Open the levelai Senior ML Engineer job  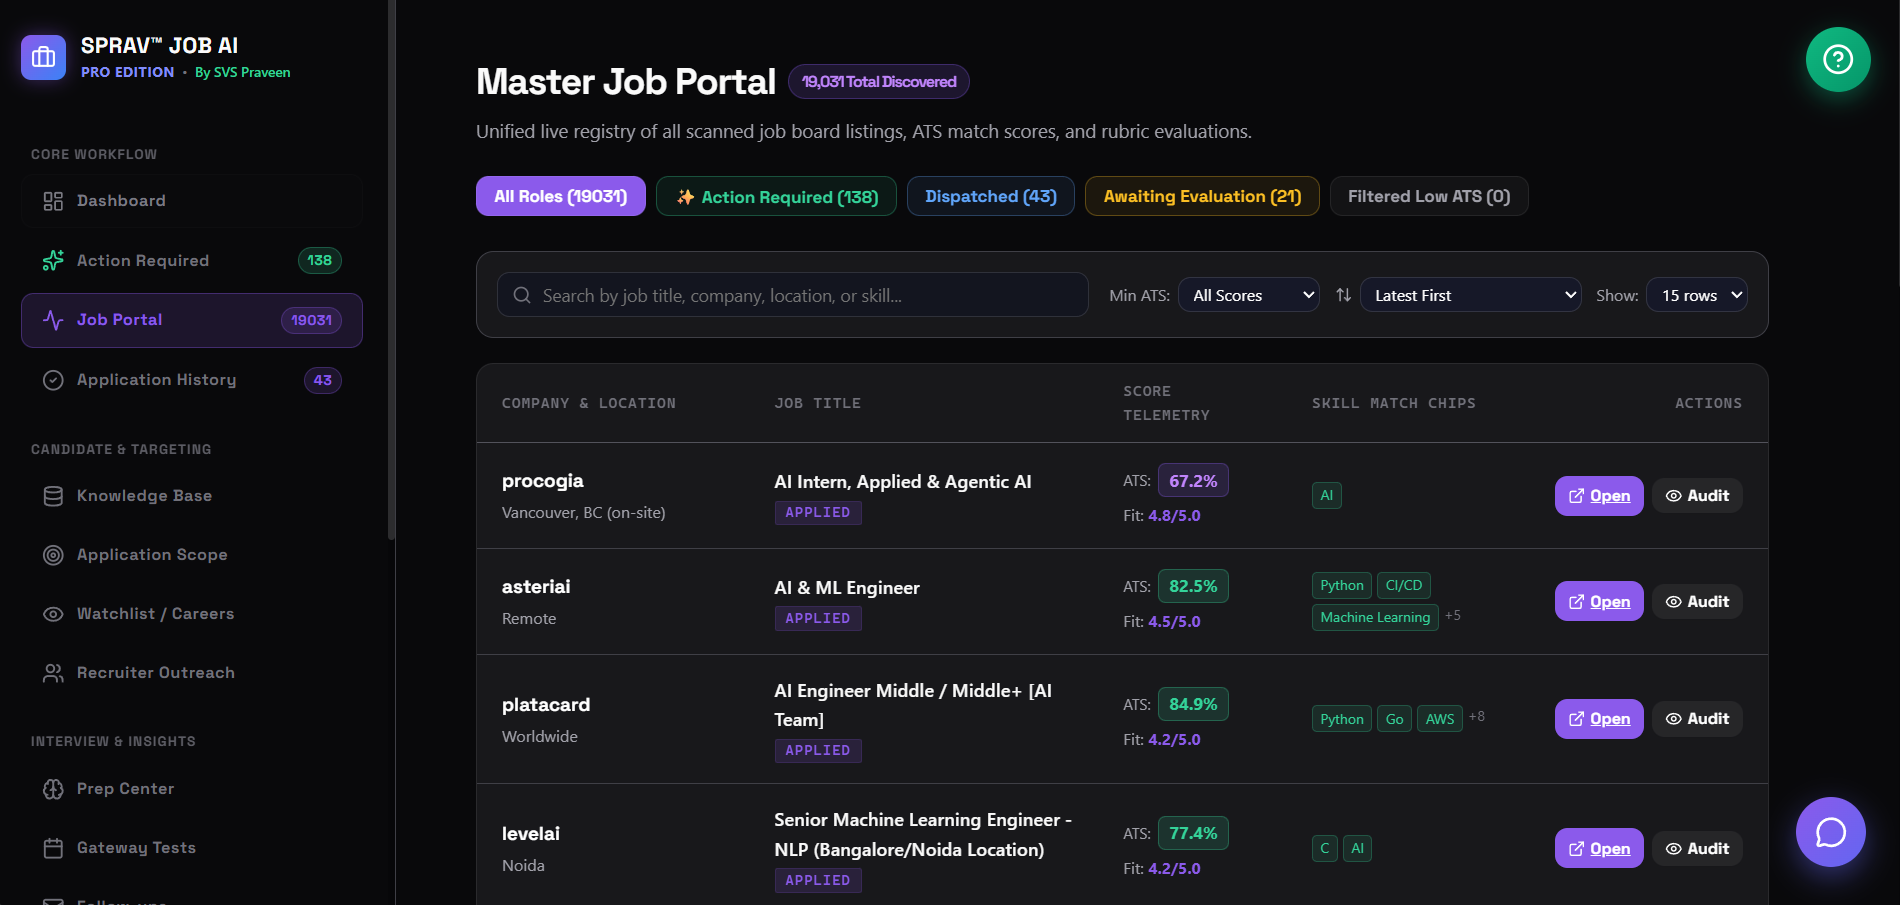click(1599, 849)
